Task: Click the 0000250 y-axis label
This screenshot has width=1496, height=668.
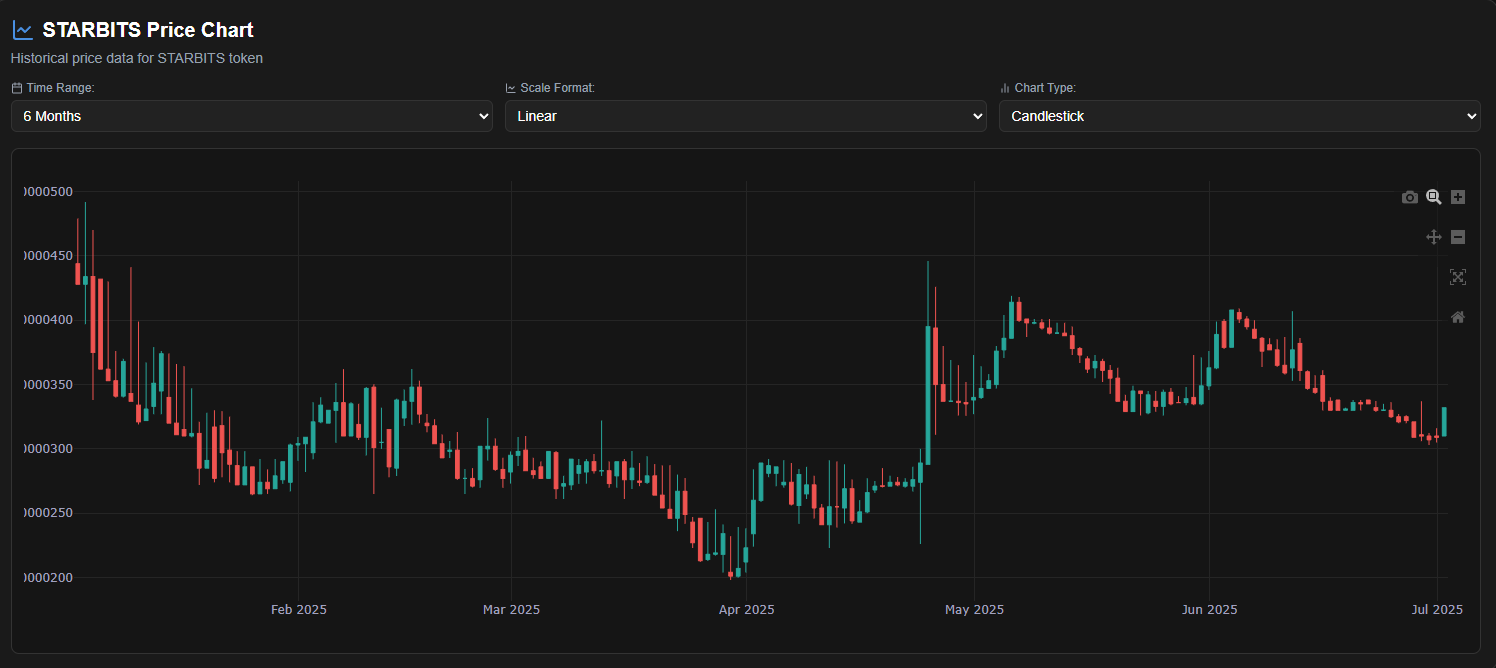Action: click(48, 513)
